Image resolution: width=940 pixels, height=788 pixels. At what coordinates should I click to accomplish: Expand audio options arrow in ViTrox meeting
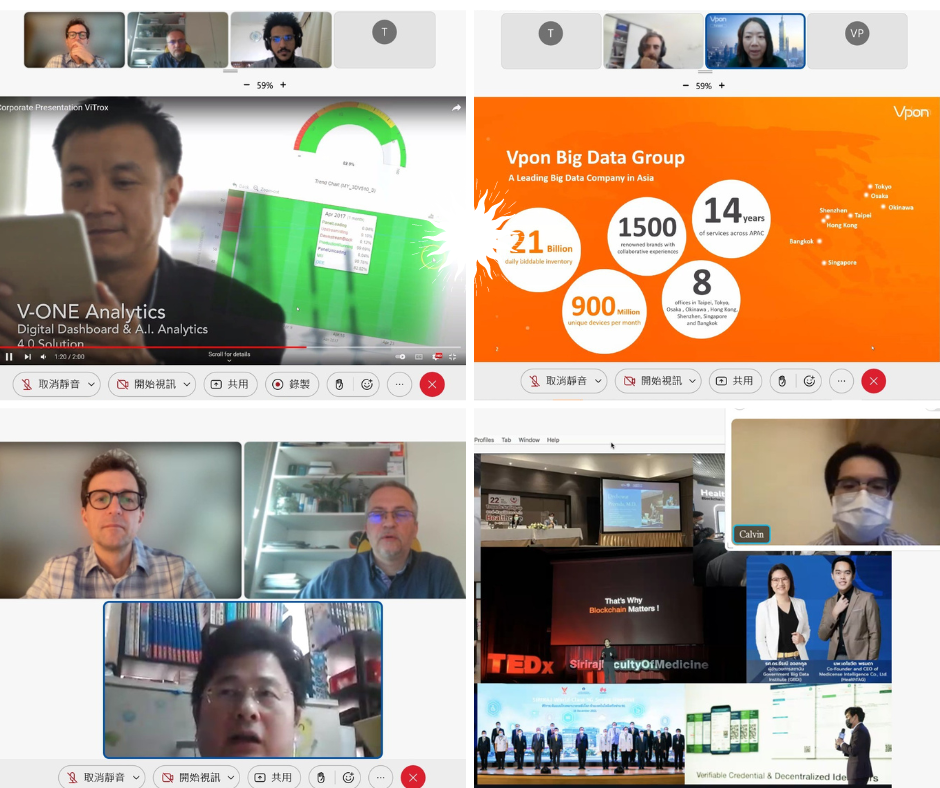(91, 384)
